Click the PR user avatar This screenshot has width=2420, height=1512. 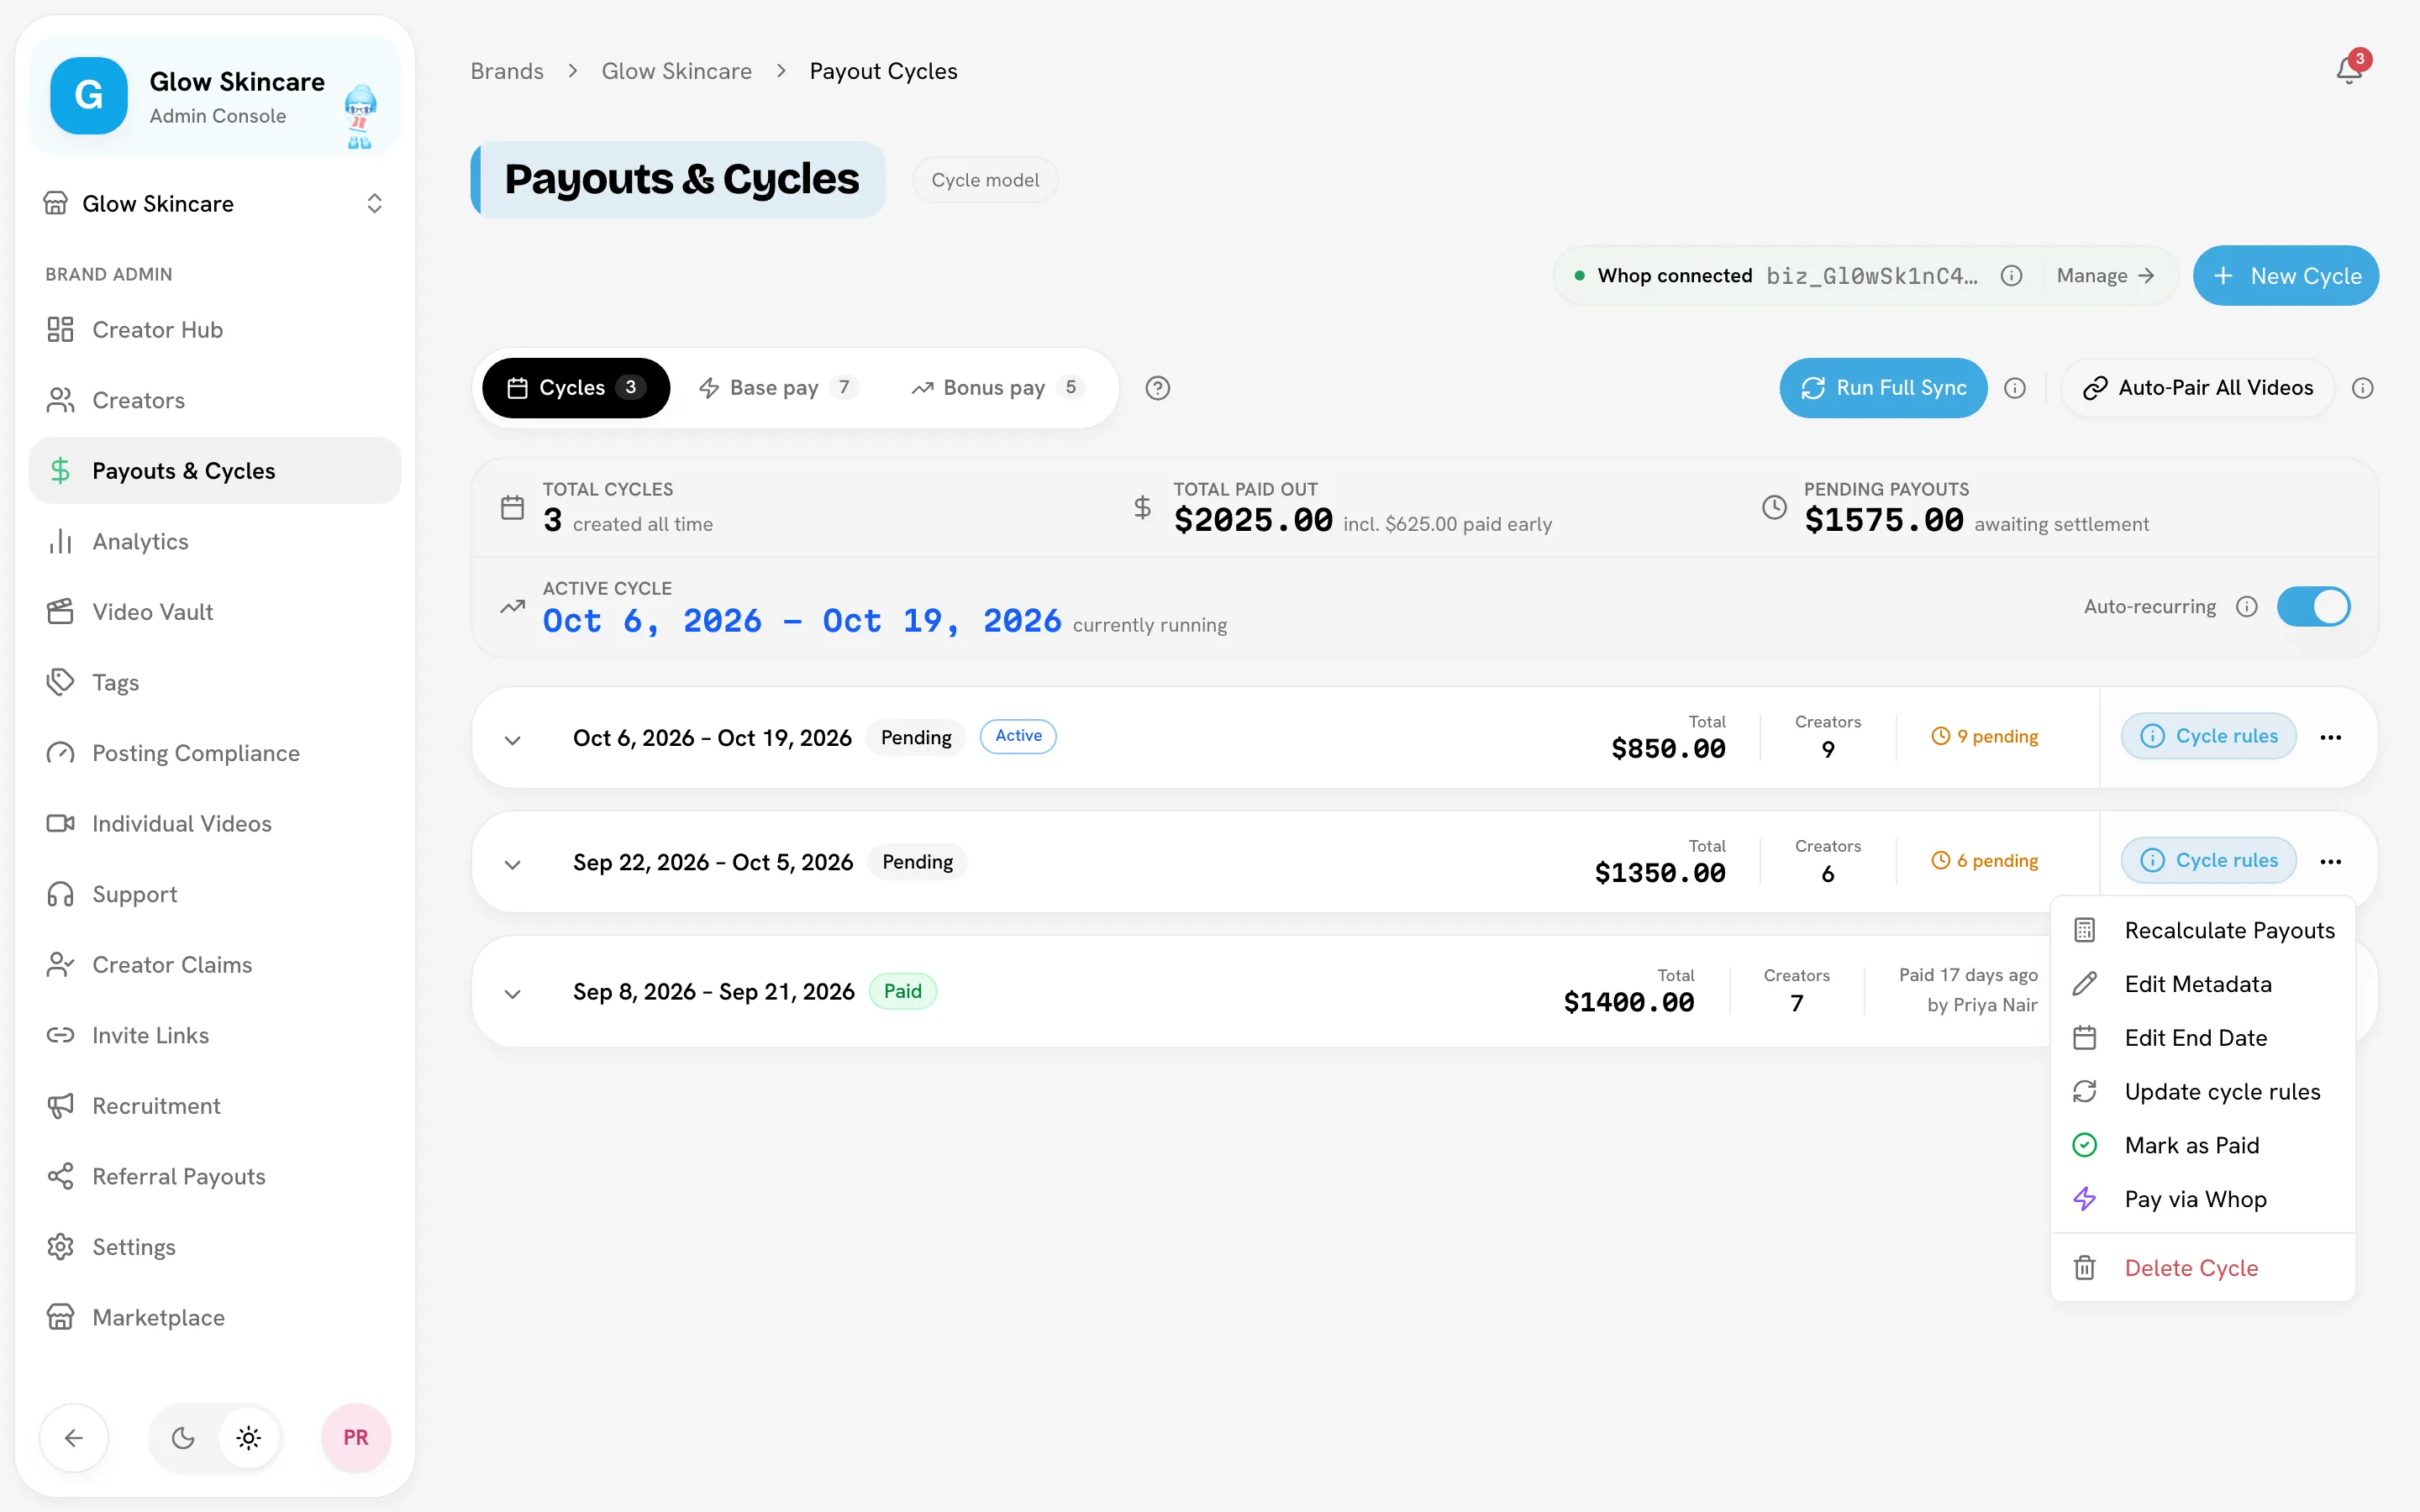(355, 1437)
